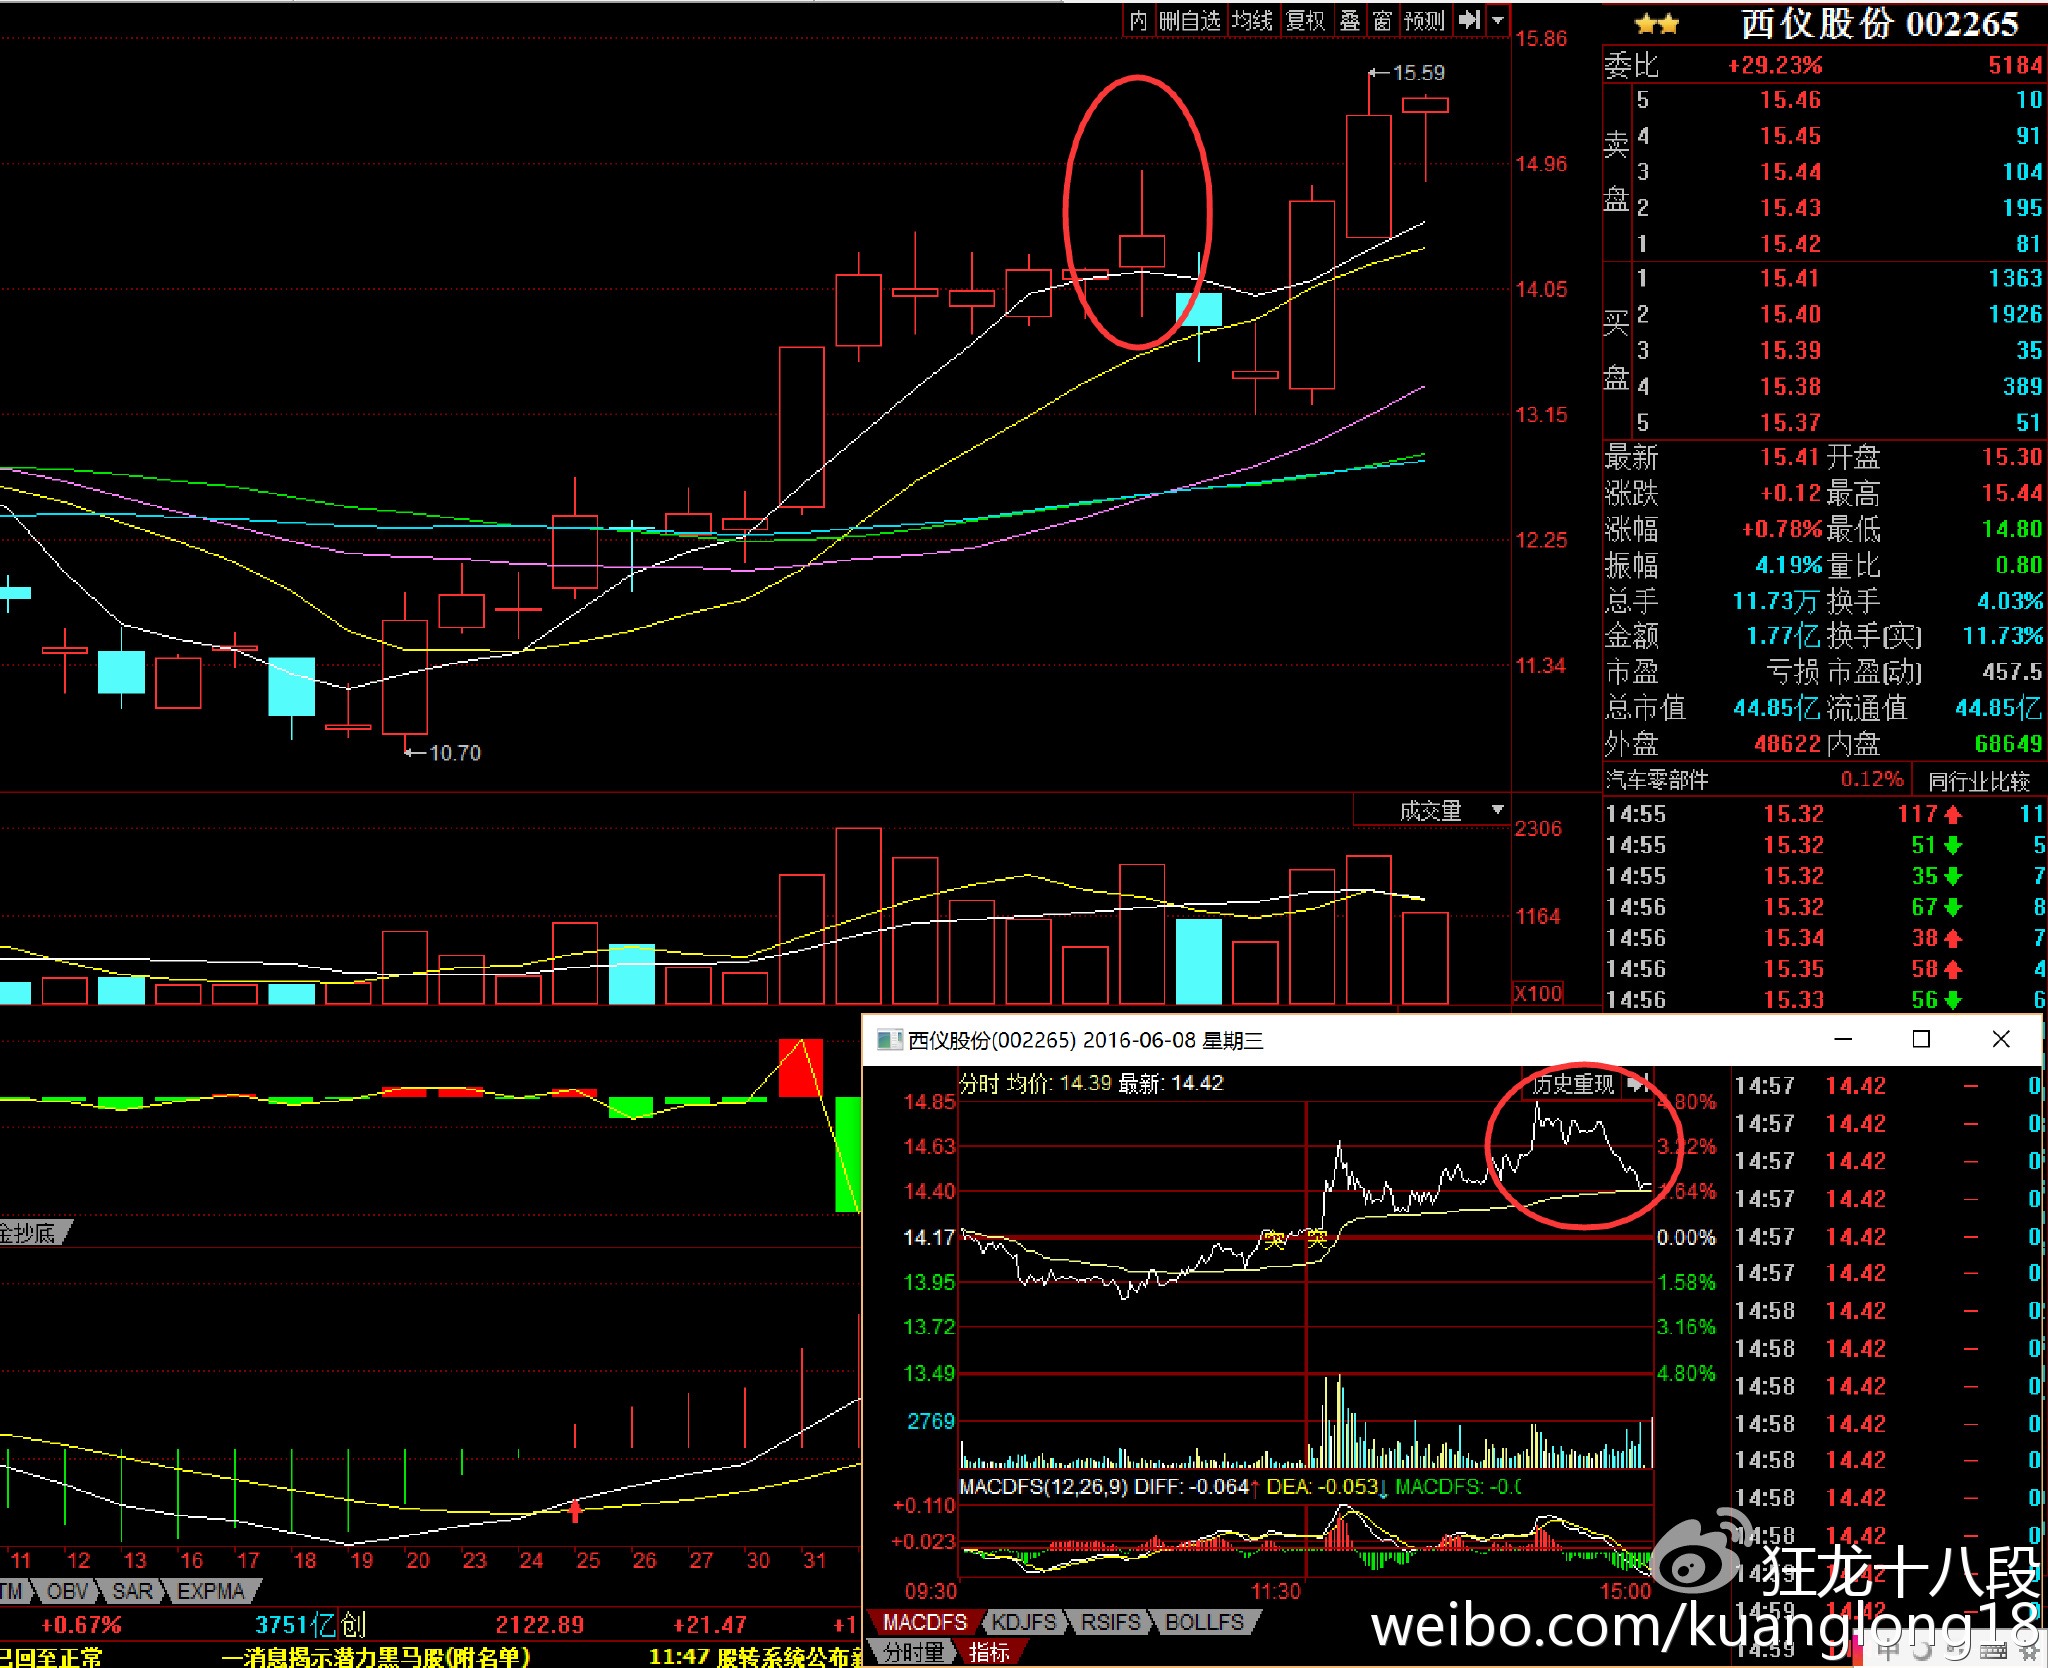Image resolution: width=2048 pixels, height=1668 pixels.
Task: Toggle 均线 moving average lines
Action: point(1251,20)
